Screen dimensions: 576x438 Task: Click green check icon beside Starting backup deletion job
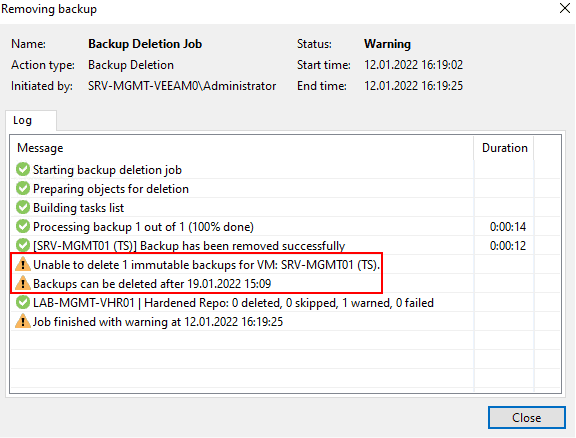(23, 169)
